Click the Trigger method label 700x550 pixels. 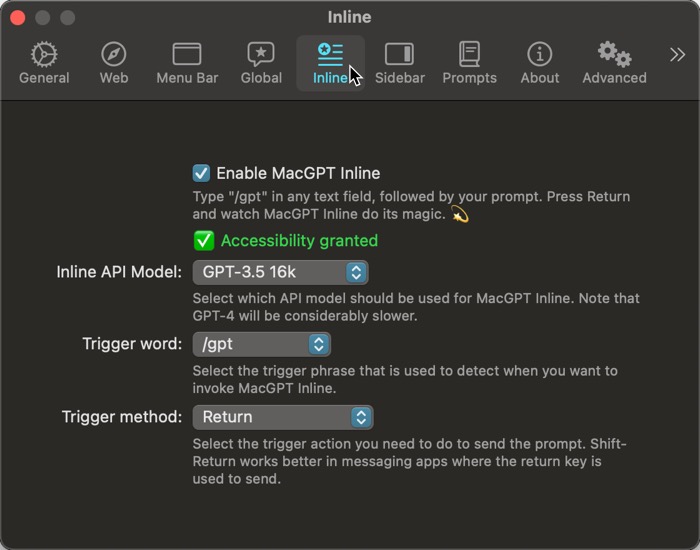[x=122, y=417]
